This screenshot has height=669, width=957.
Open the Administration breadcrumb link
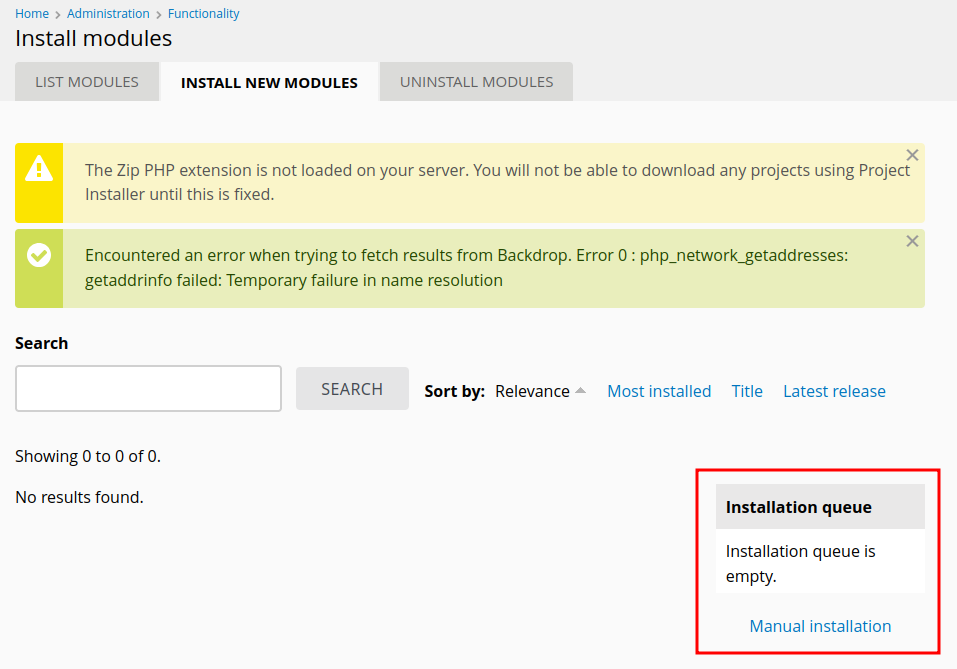pos(108,13)
